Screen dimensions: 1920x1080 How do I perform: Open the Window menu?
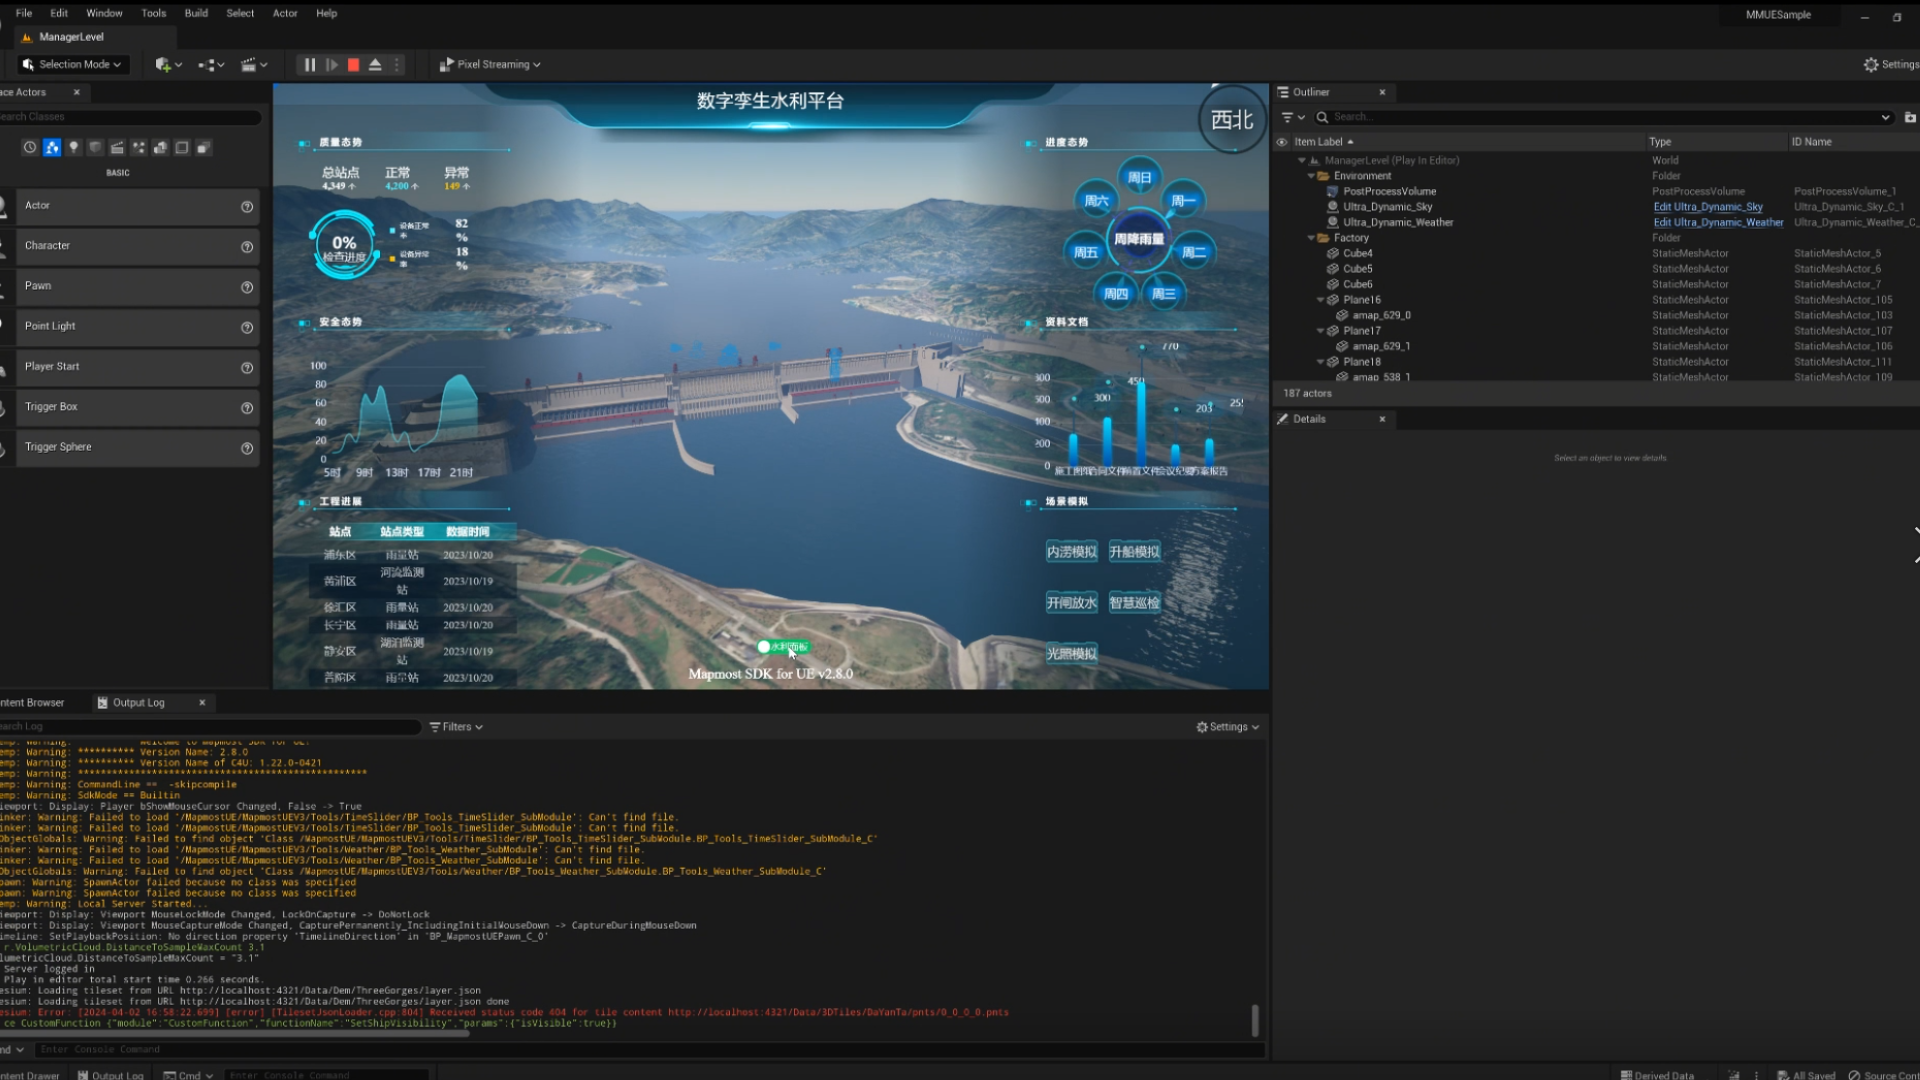click(x=104, y=13)
